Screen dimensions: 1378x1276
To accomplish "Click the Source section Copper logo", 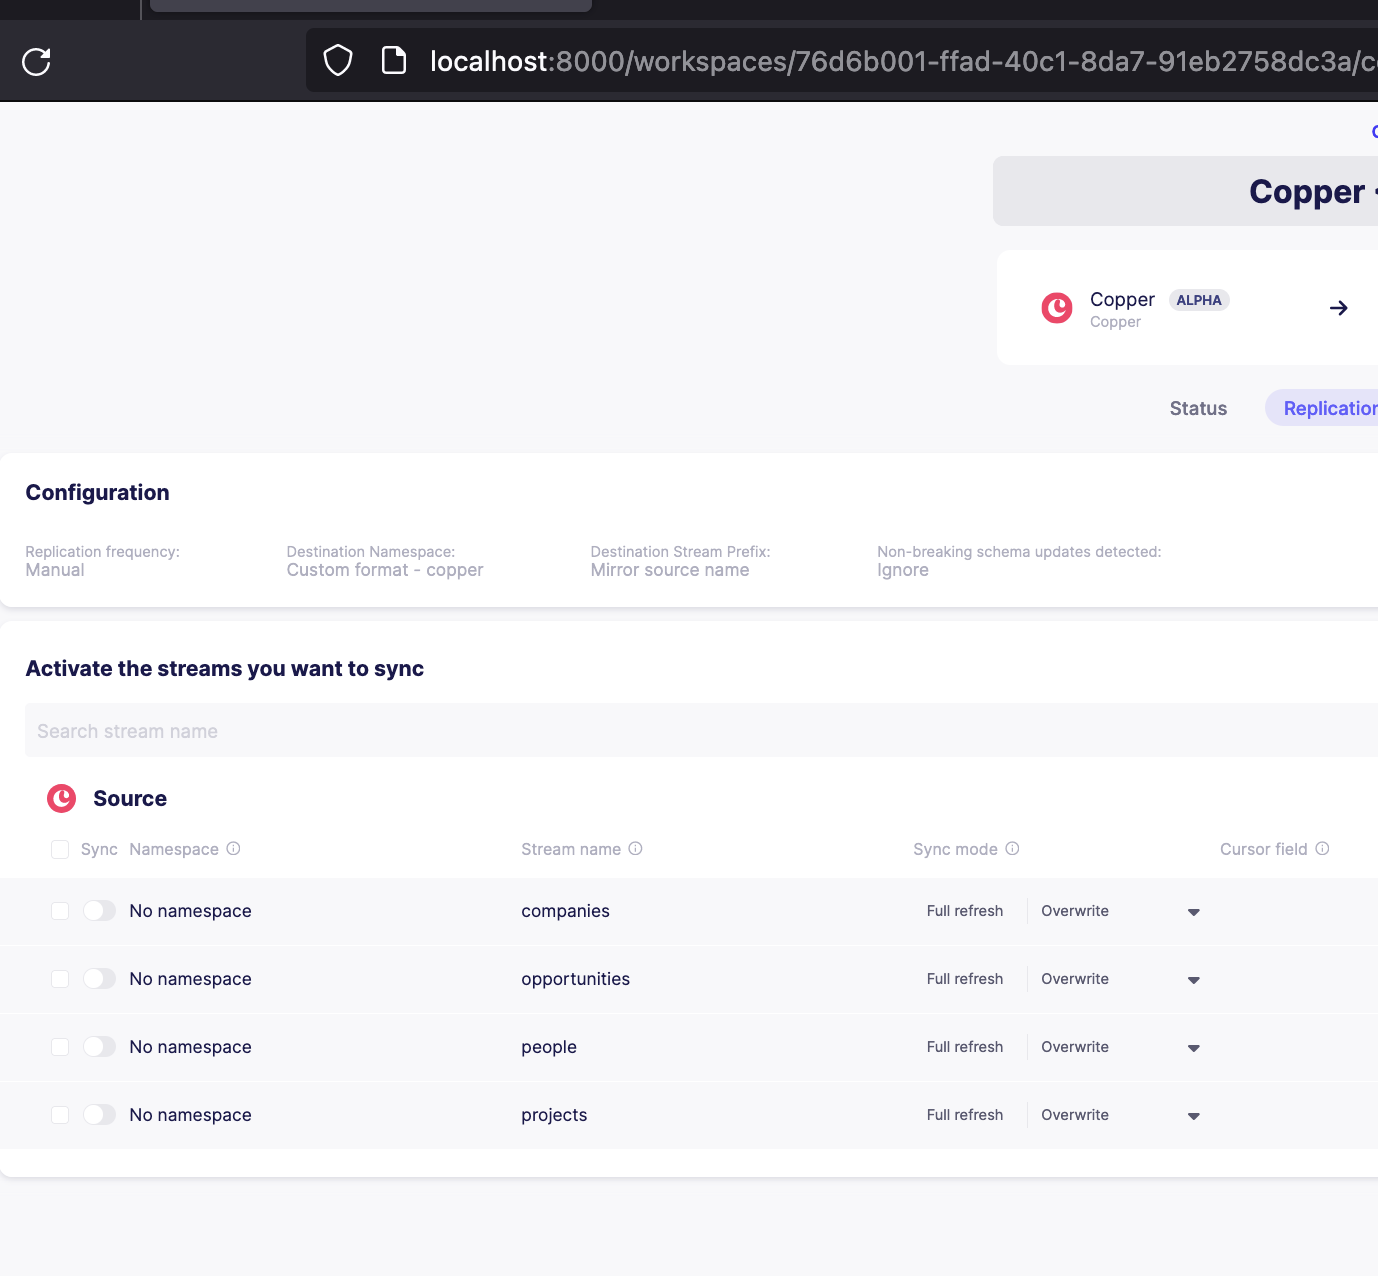I will click(62, 798).
